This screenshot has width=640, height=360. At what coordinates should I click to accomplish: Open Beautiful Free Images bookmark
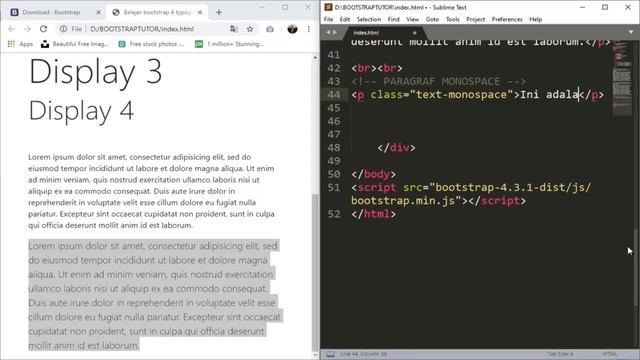tap(75, 44)
